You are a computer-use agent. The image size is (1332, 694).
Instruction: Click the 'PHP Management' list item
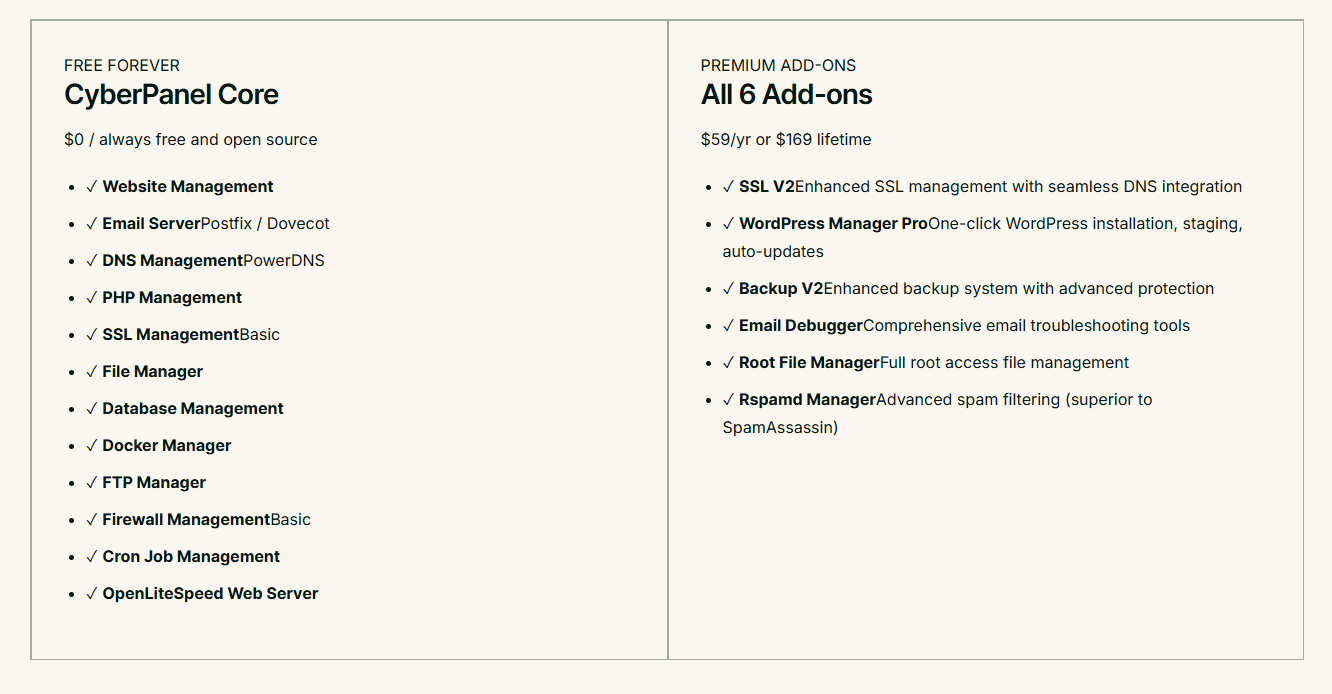164,298
